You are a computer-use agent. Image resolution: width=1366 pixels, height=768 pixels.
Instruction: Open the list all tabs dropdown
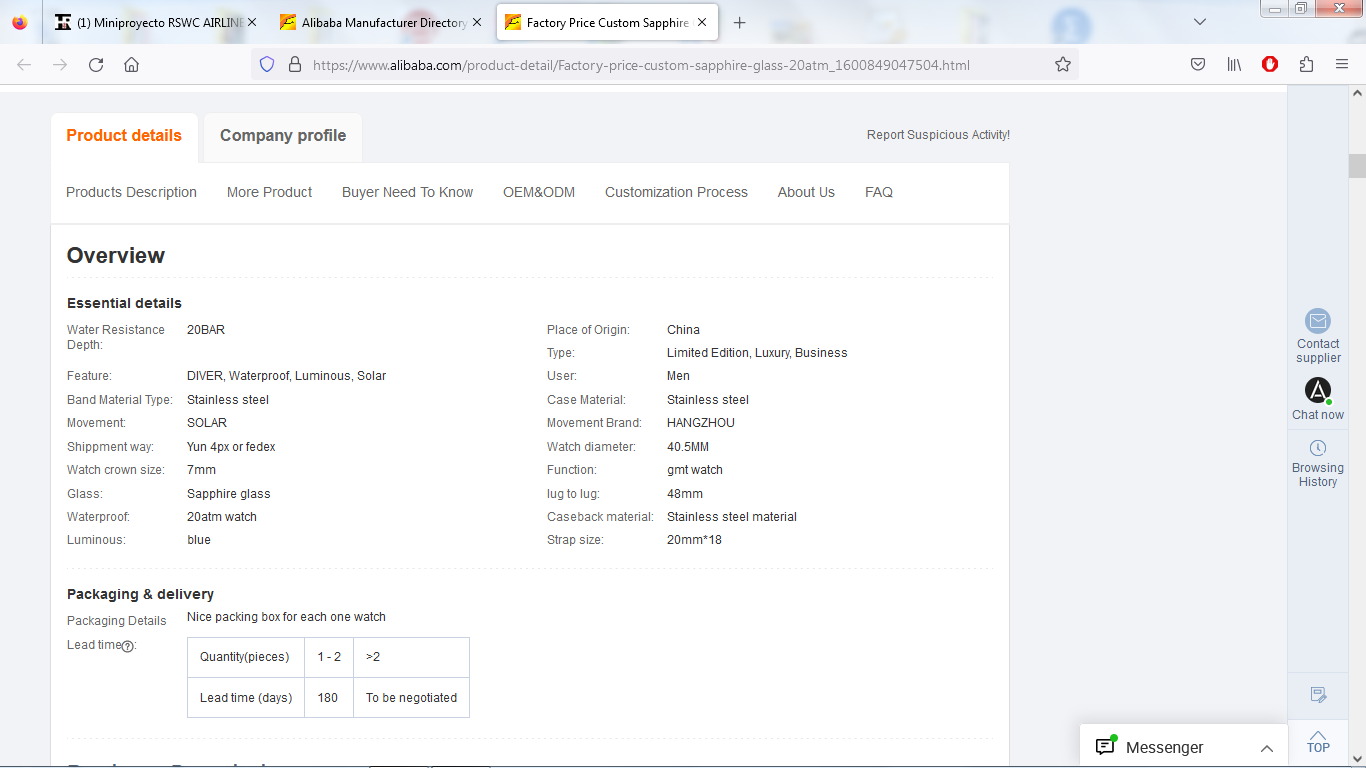tap(1200, 22)
